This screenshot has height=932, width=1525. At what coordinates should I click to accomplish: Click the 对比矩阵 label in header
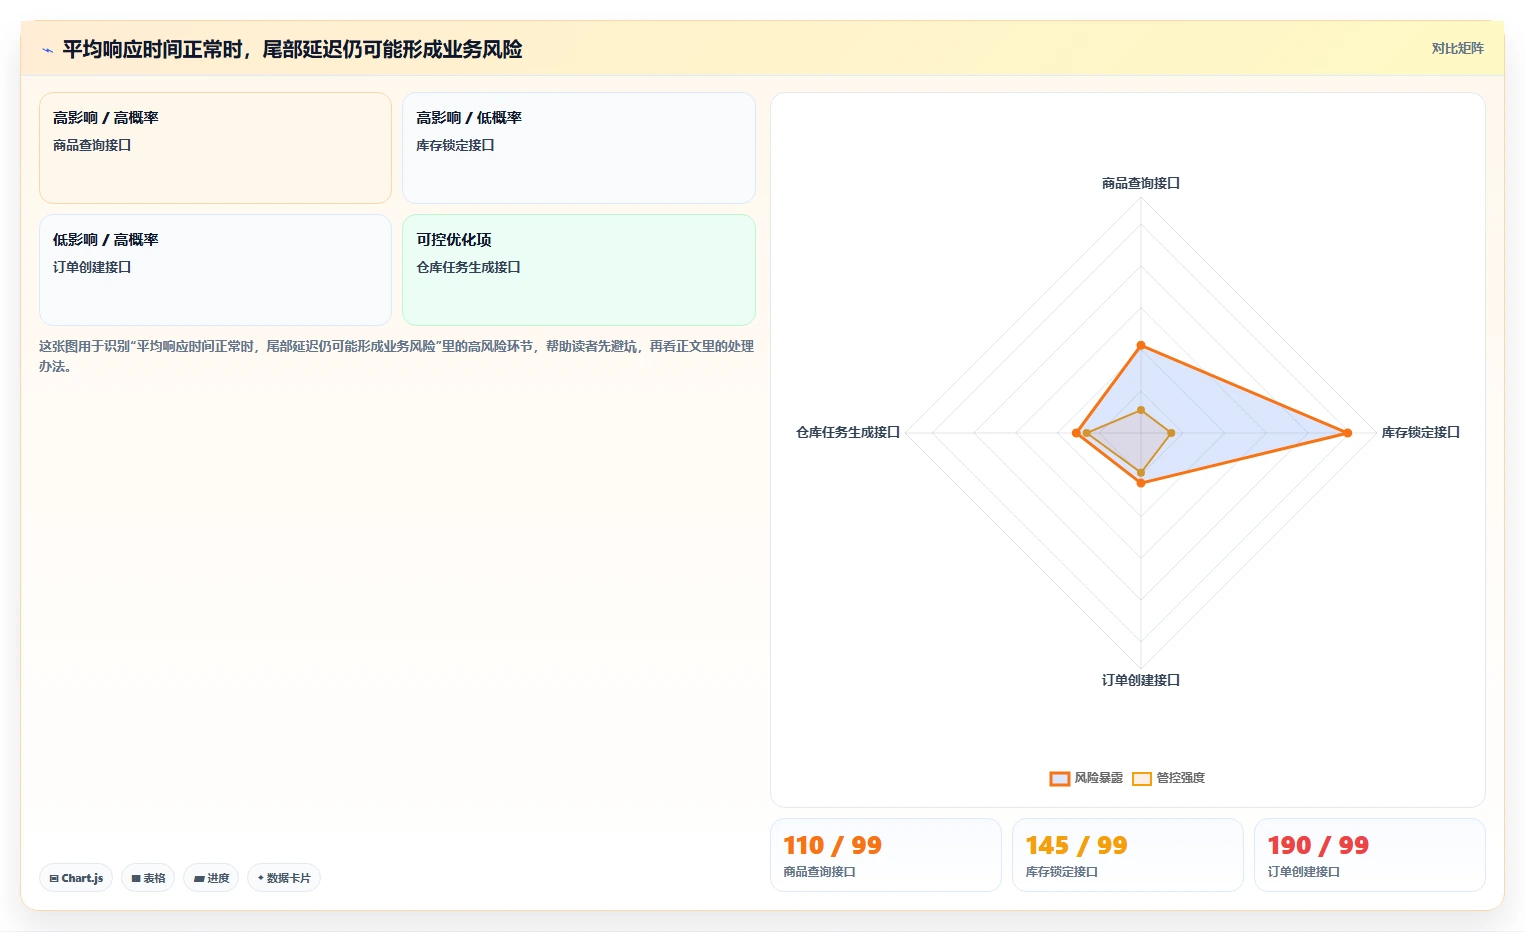point(1457,48)
